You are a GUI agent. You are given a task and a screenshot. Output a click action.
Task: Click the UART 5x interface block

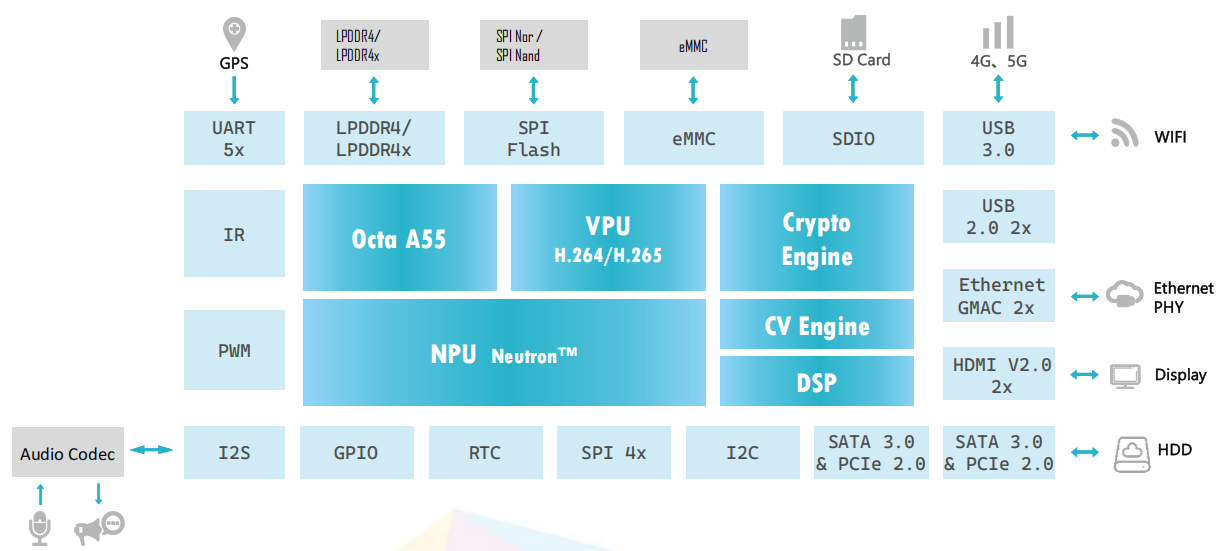click(x=234, y=138)
